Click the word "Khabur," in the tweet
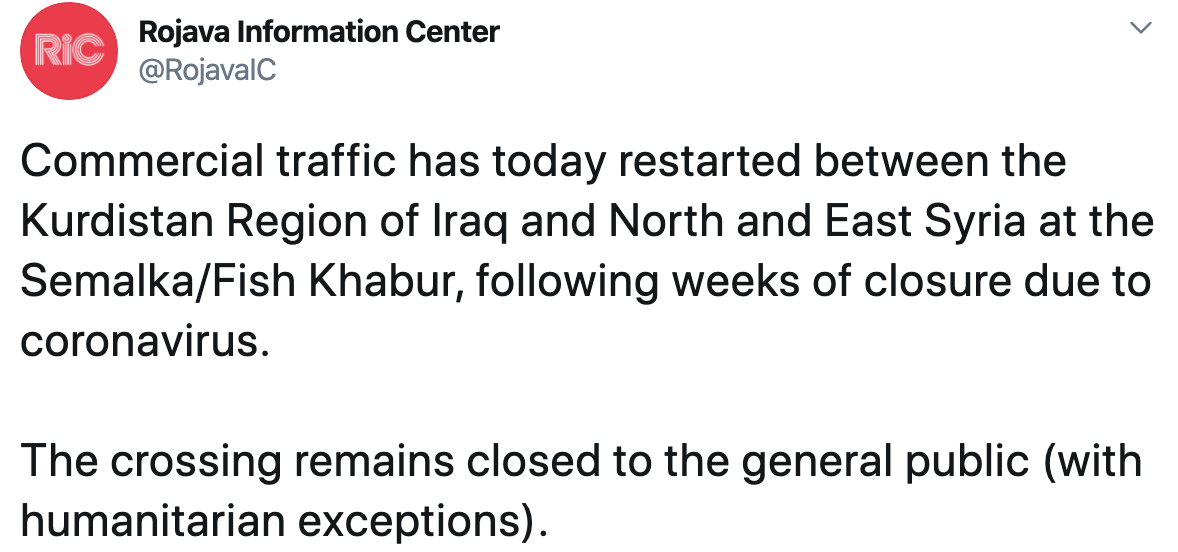This screenshot has height=552, width=1178. pos(391,282)
